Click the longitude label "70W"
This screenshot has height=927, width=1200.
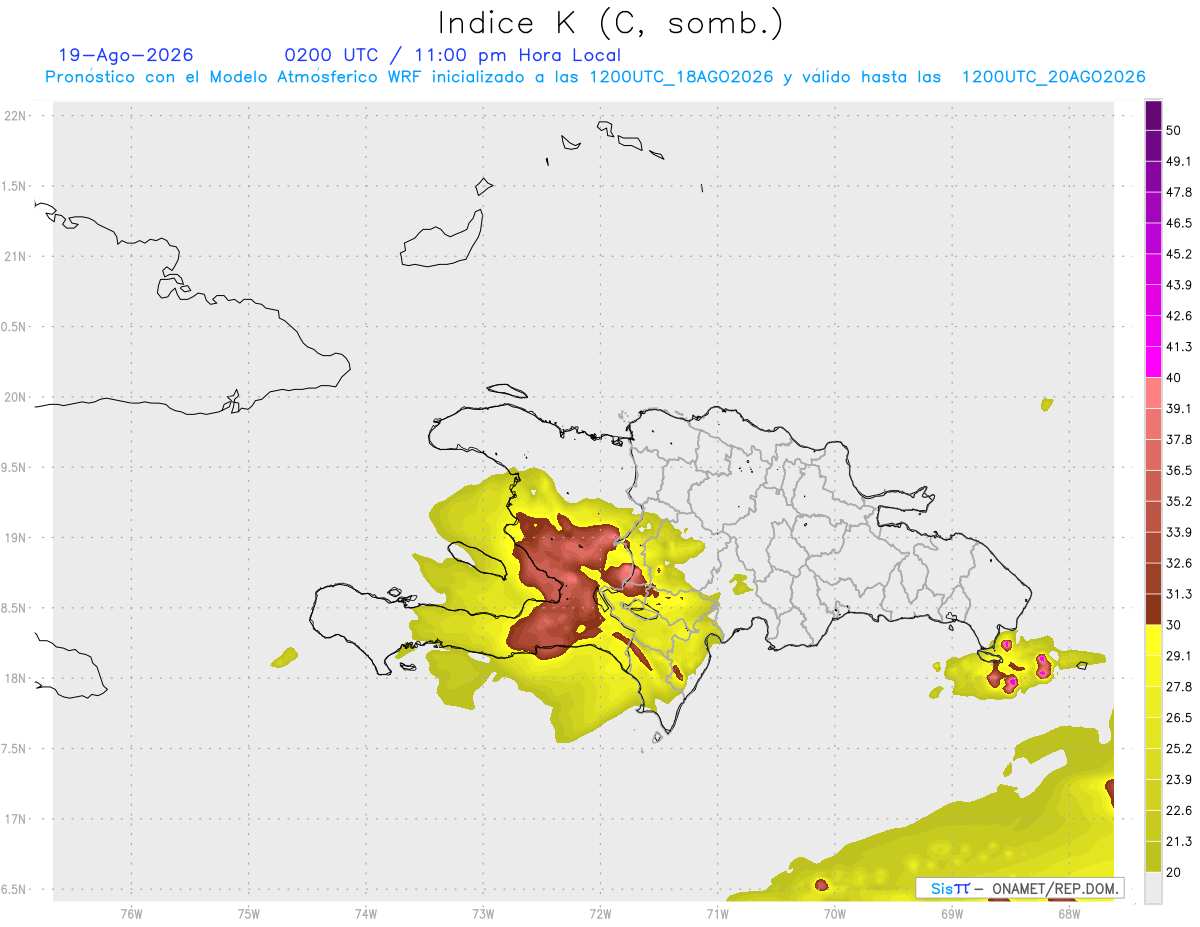coord(835,912)
